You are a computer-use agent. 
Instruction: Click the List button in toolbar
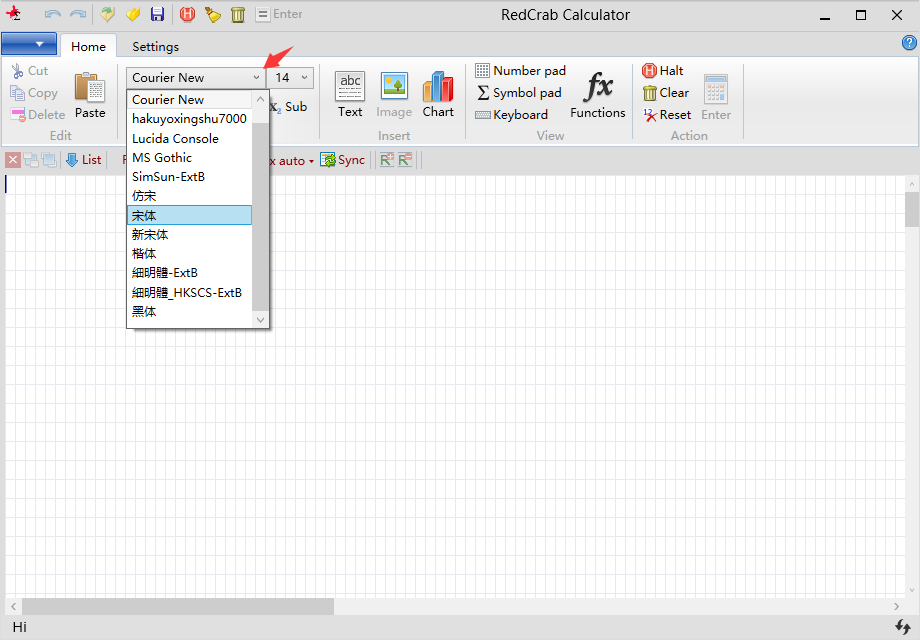coord(83,160)
